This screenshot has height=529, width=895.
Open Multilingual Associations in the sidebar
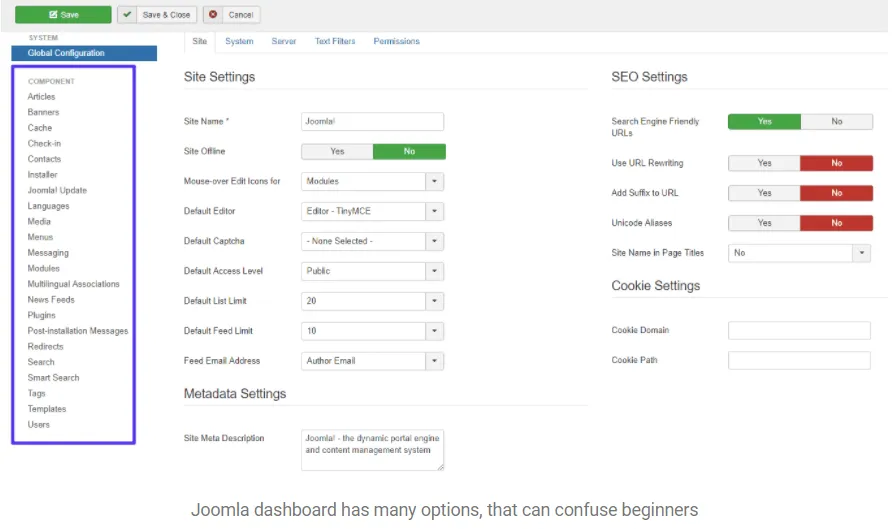(74, 284)
